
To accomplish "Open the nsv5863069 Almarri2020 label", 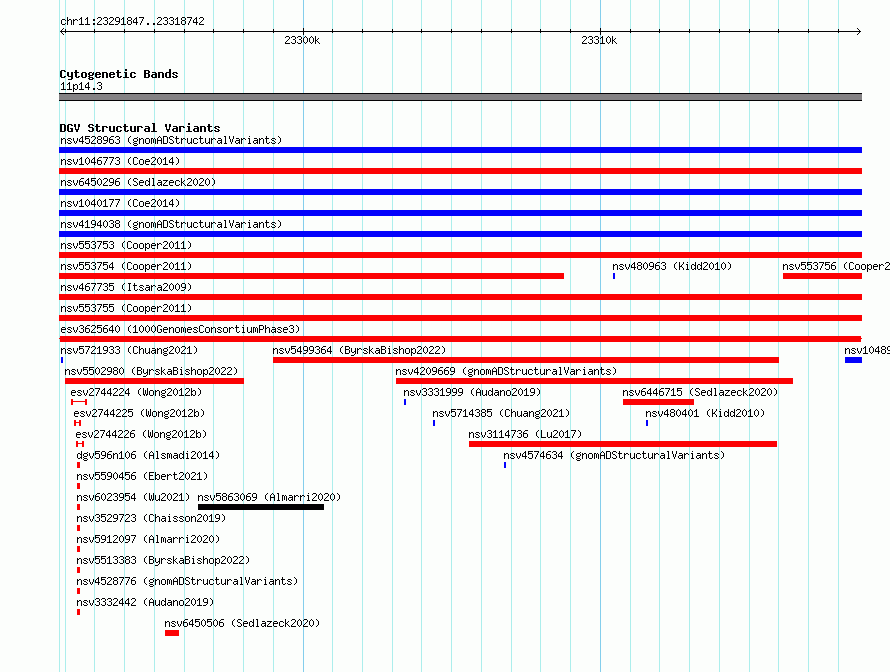I will click(x=269, y=497).
